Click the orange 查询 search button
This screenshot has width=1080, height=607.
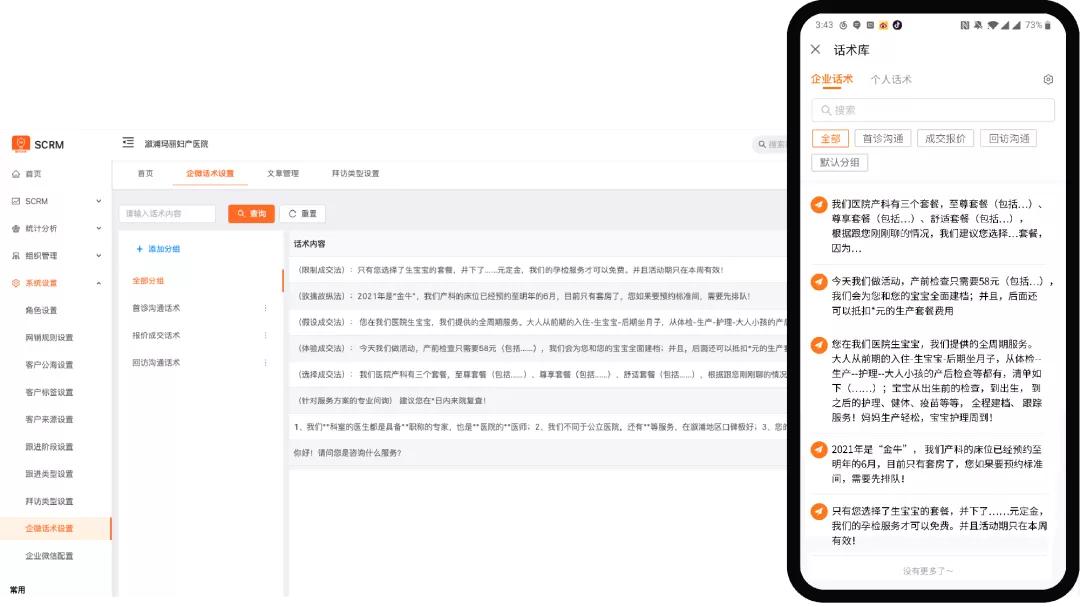(x=251, y=214)
